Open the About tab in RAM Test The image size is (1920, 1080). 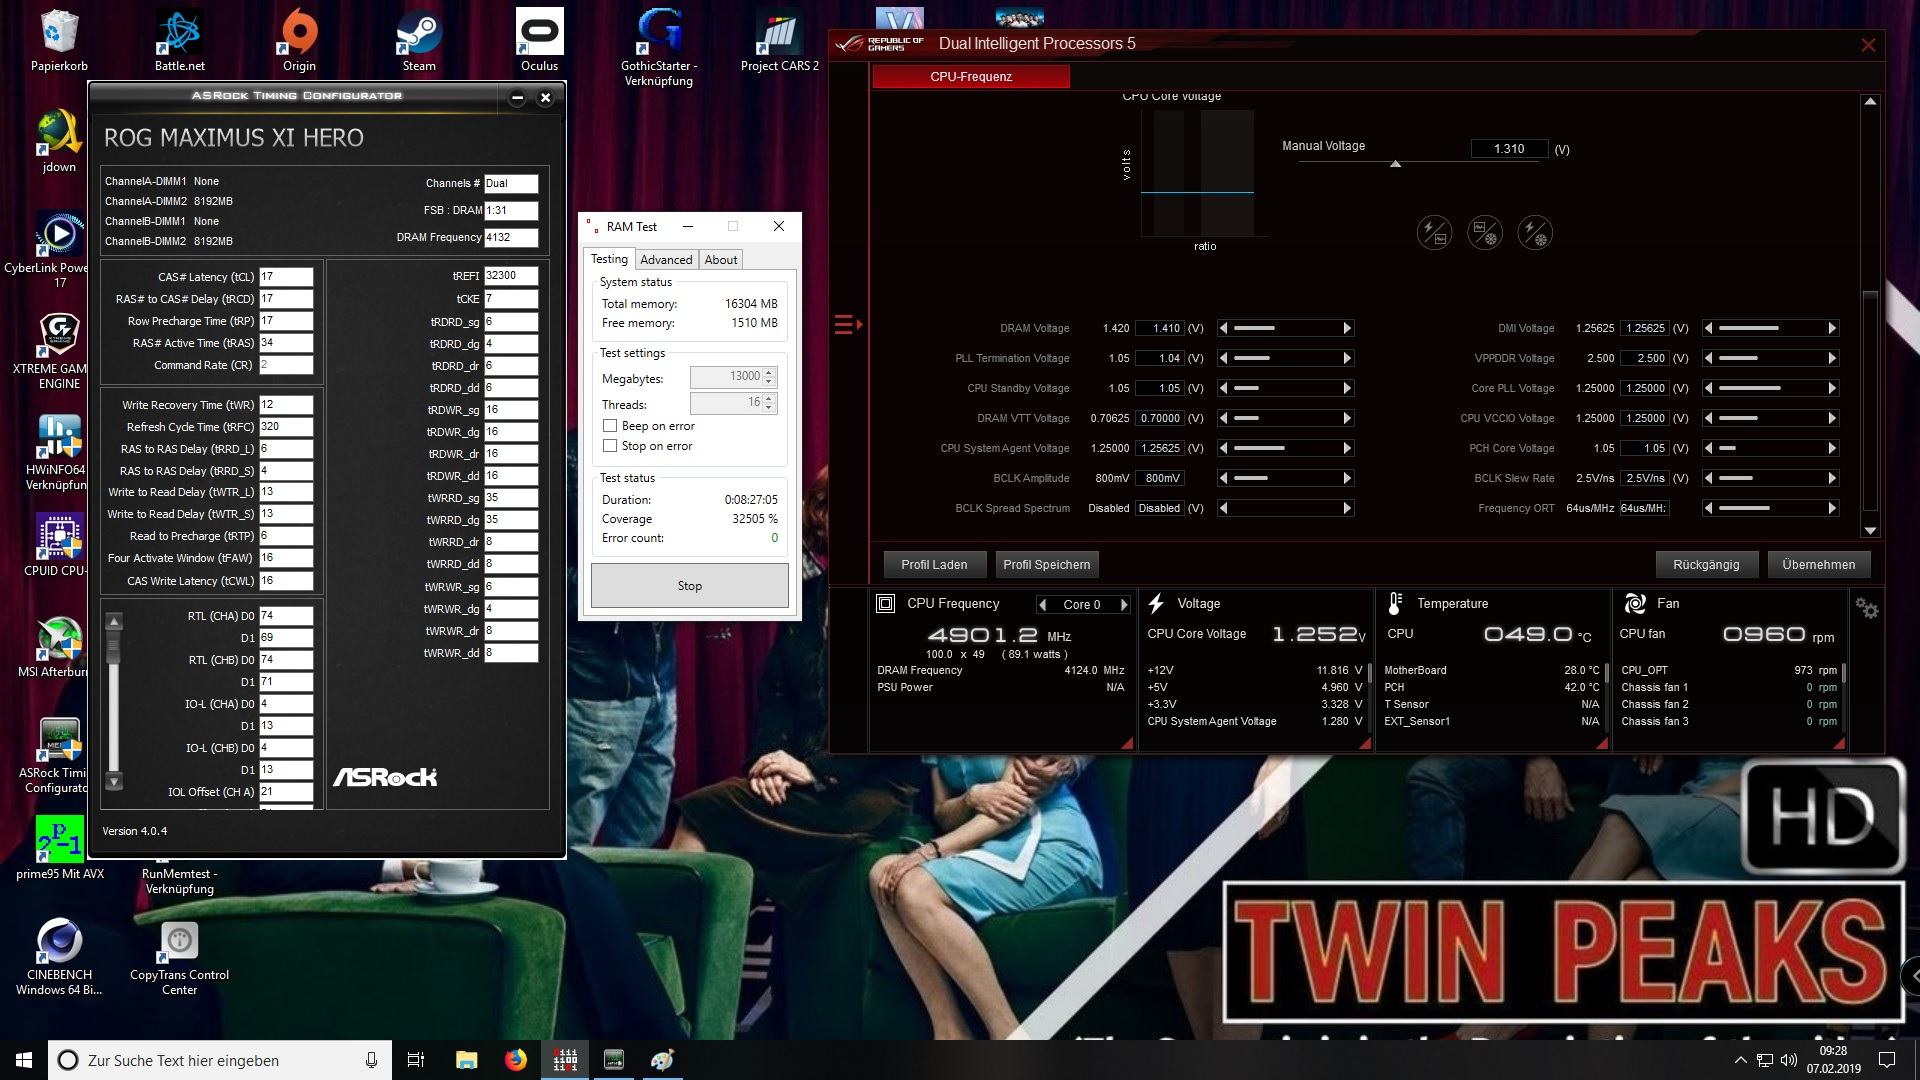(x=721, y=260)
